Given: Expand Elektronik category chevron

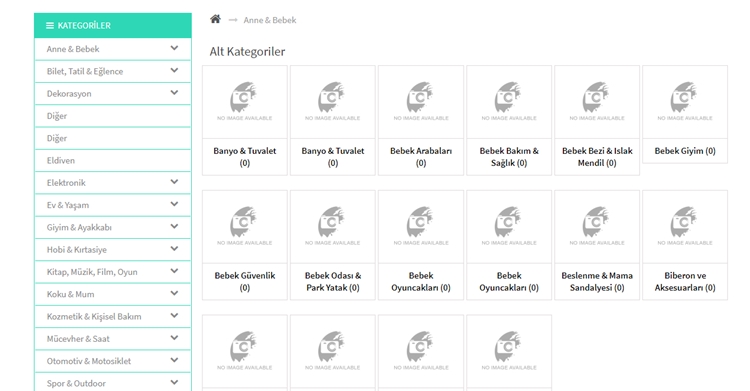Looking at the screenshot, I should [174, 182].
